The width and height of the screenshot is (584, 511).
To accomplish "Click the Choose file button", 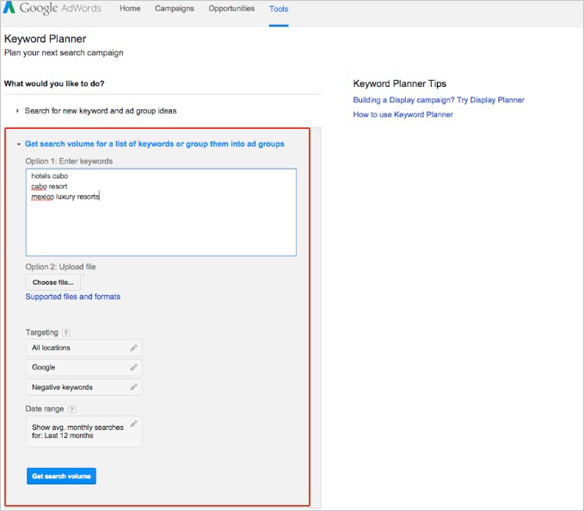I will pos(53,282).
